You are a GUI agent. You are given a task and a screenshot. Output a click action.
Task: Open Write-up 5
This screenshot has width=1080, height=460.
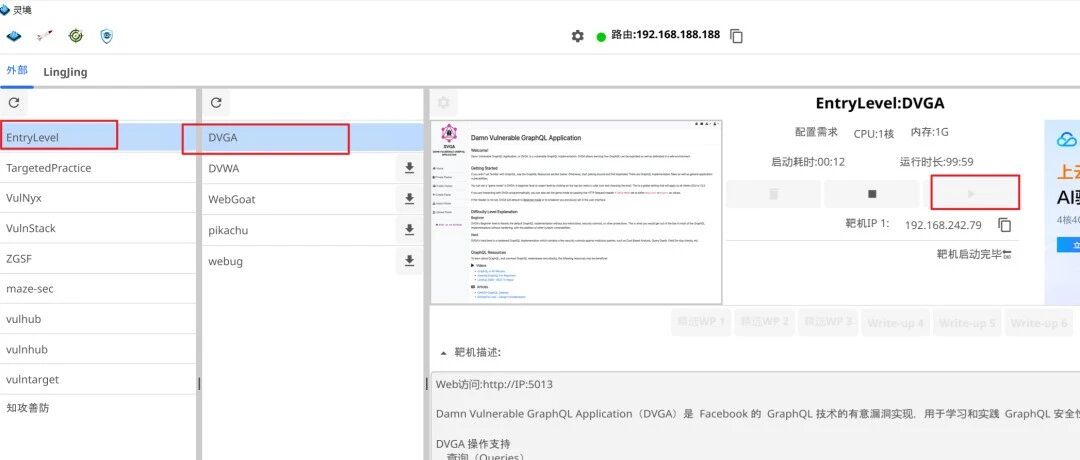(968, 323)
